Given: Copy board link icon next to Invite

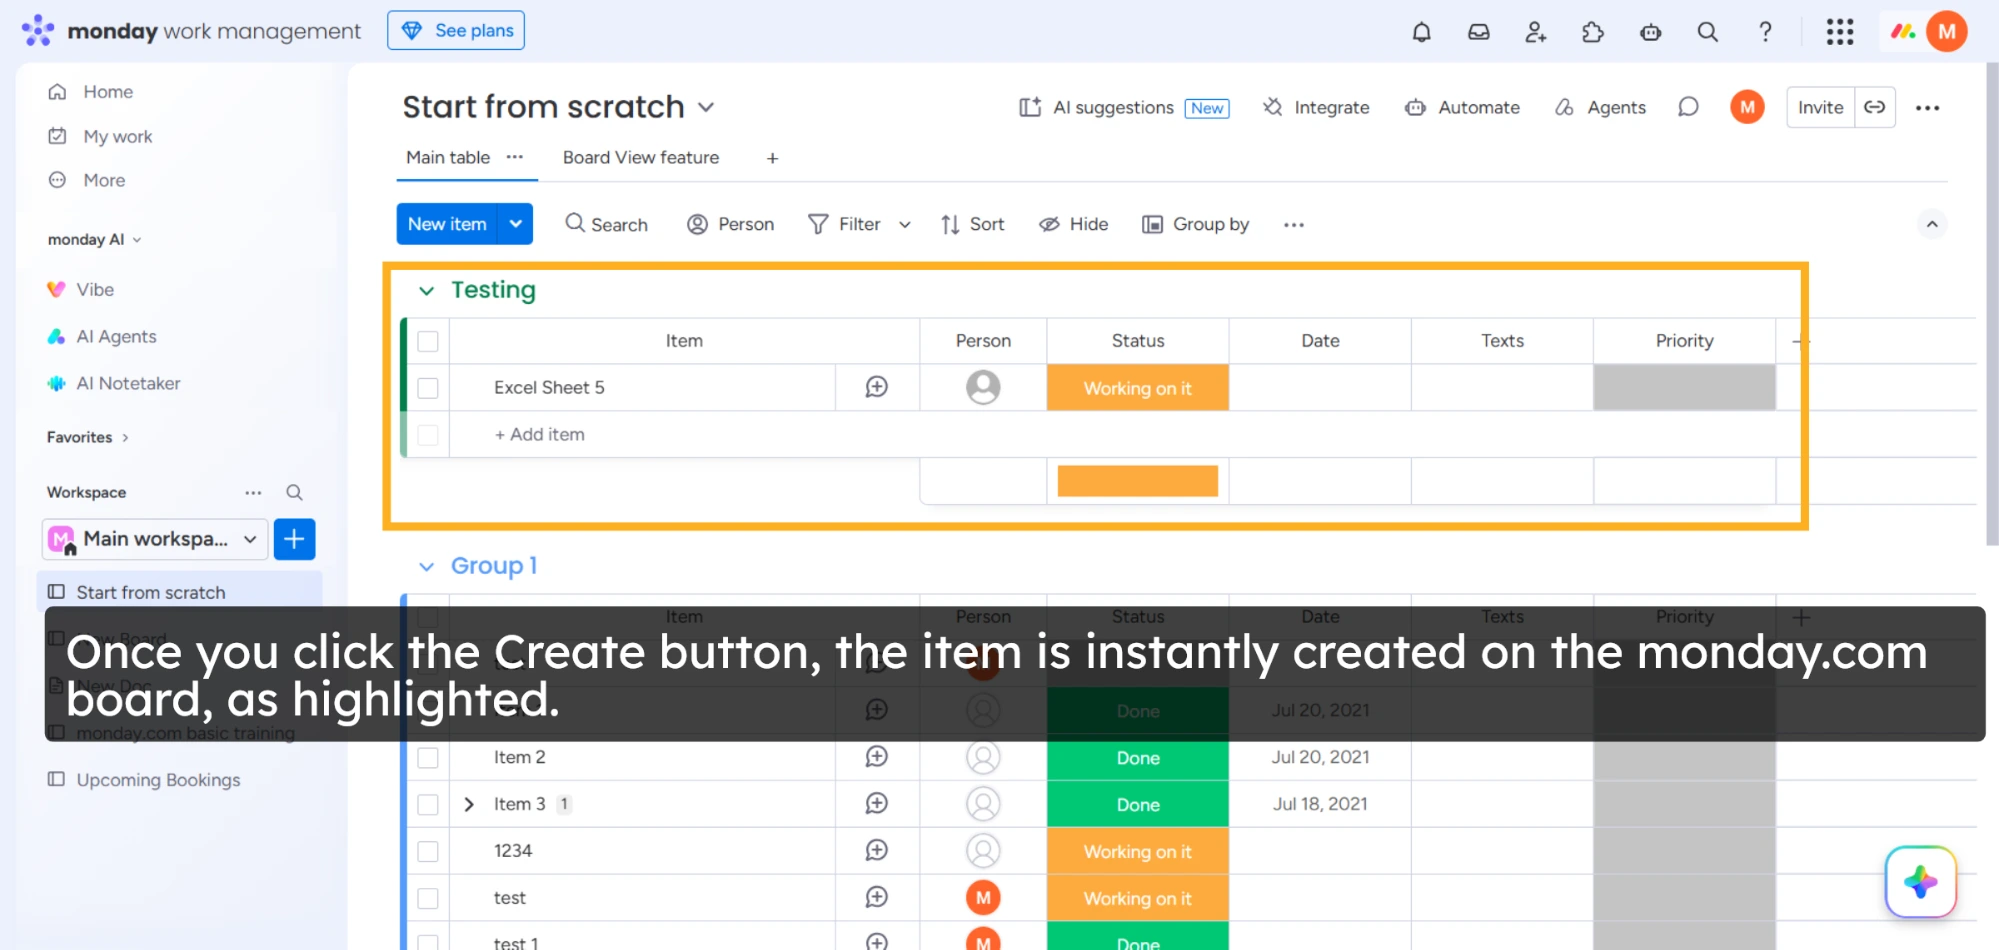Looking at the screenshot, I should tap(1875, 107).
